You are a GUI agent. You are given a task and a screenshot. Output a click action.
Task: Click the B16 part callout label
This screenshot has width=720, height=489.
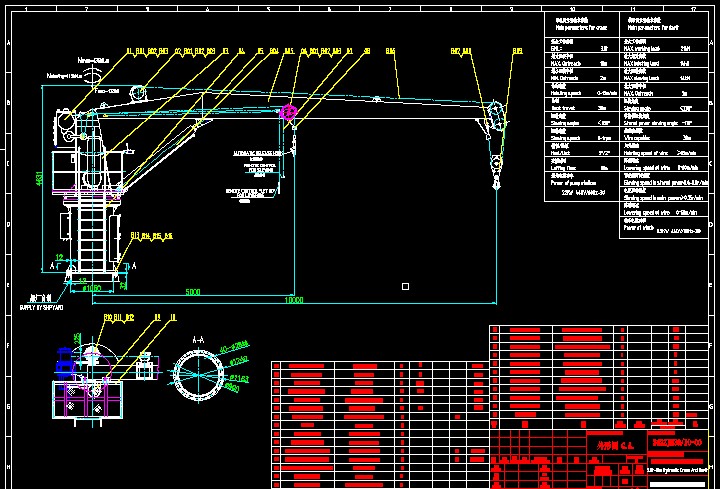click(389, 50)
